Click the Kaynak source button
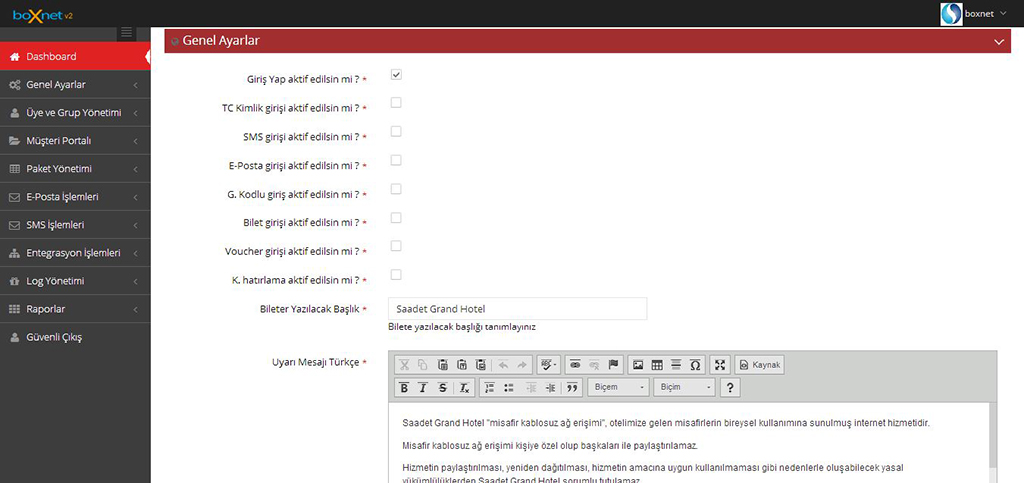 [x=760, y=365]
